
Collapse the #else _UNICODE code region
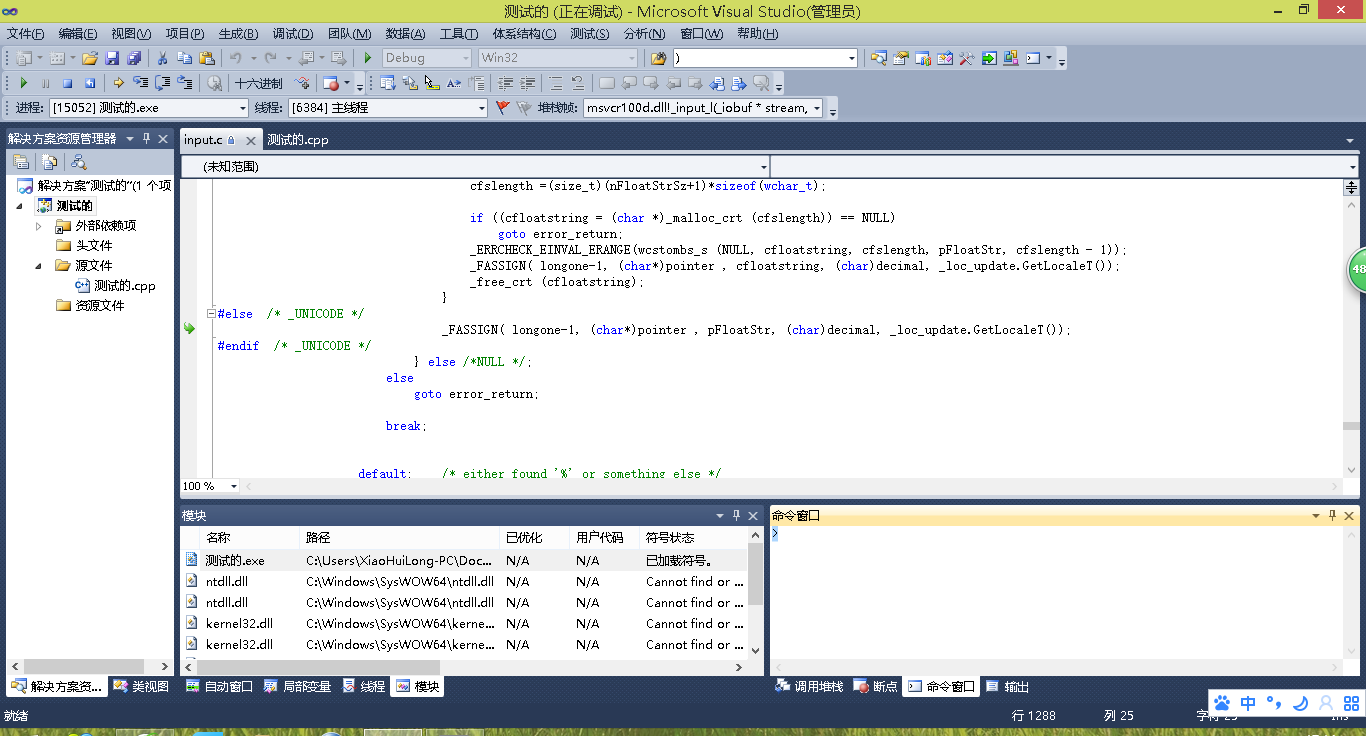pyautogui.click(x=211, y=314)
